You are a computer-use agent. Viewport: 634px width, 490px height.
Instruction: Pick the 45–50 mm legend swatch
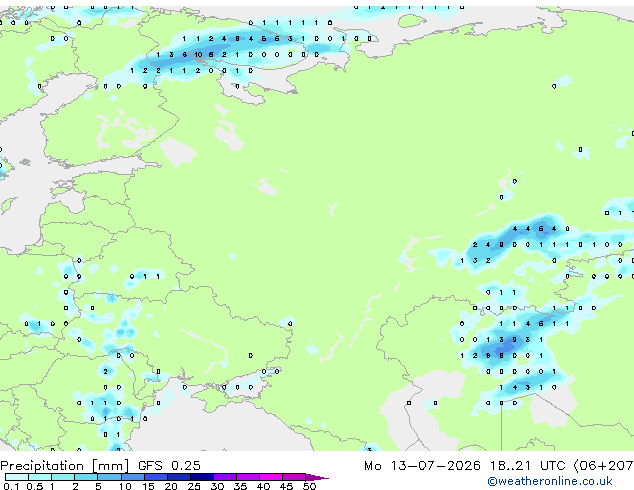click(294, 477)
